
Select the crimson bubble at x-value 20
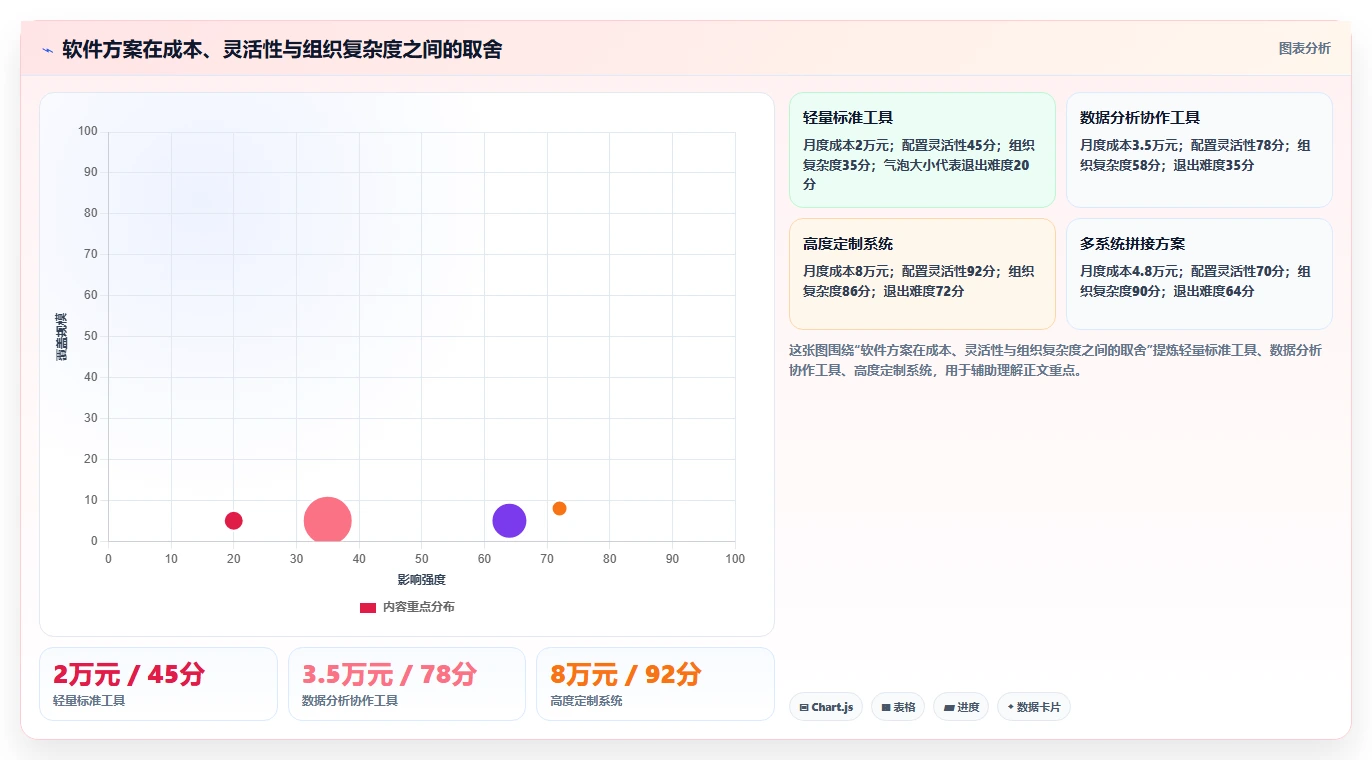click(x=233, y=521)
